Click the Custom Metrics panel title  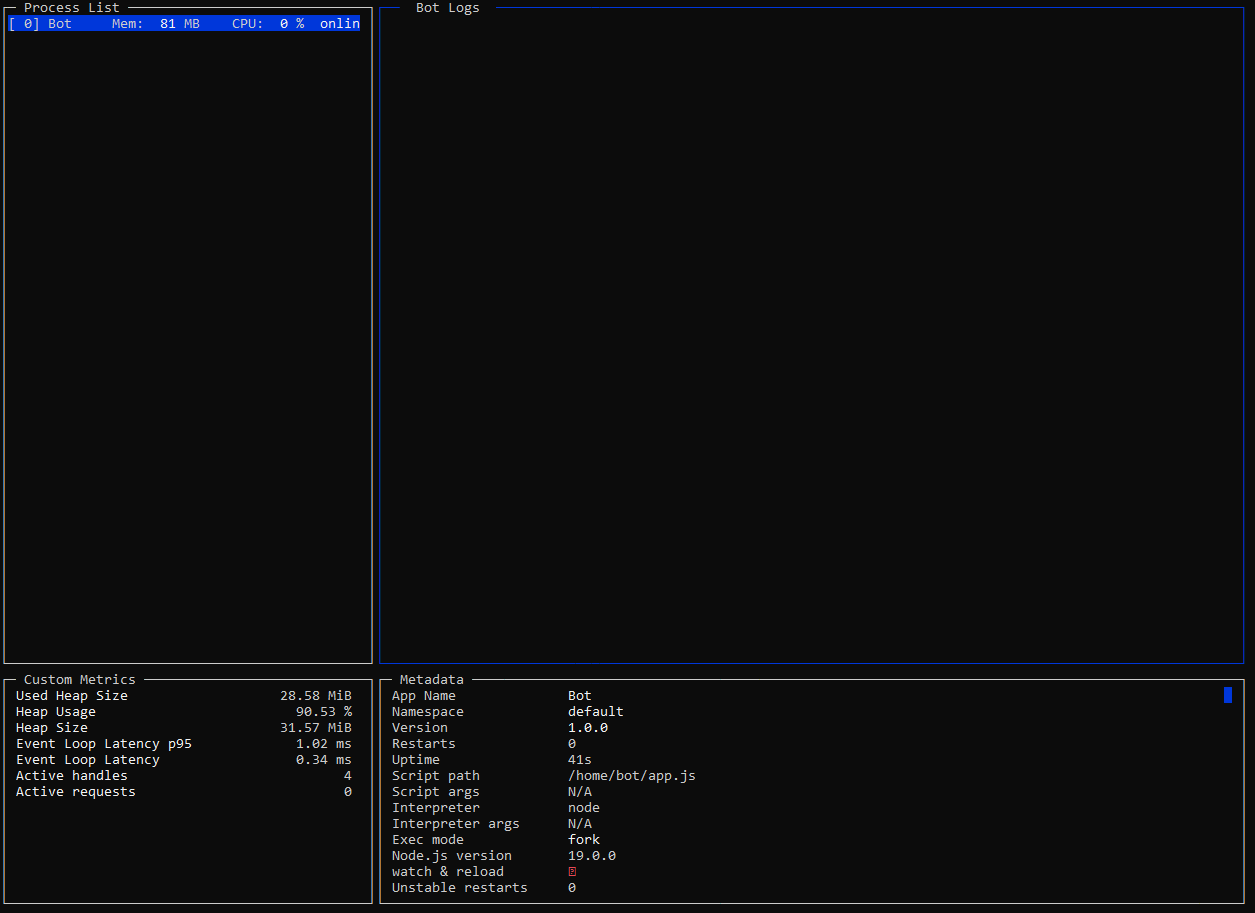coord(78,679)
